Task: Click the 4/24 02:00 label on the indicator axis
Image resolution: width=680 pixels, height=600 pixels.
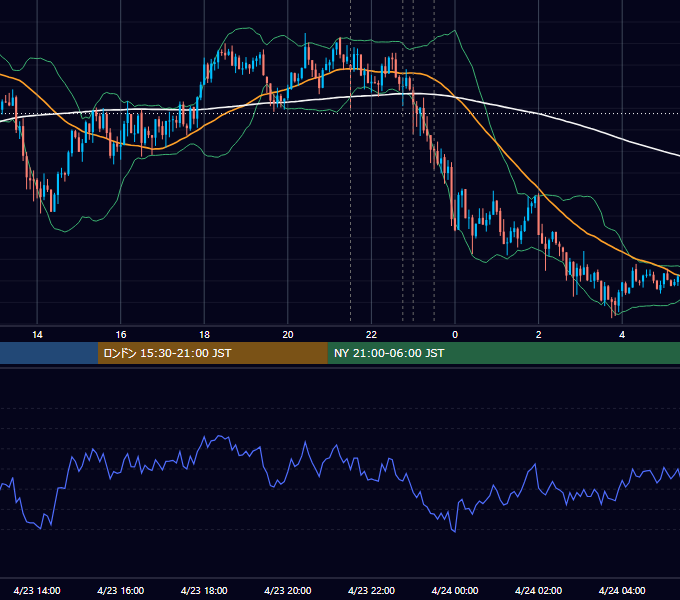Action: pos(539,590)
